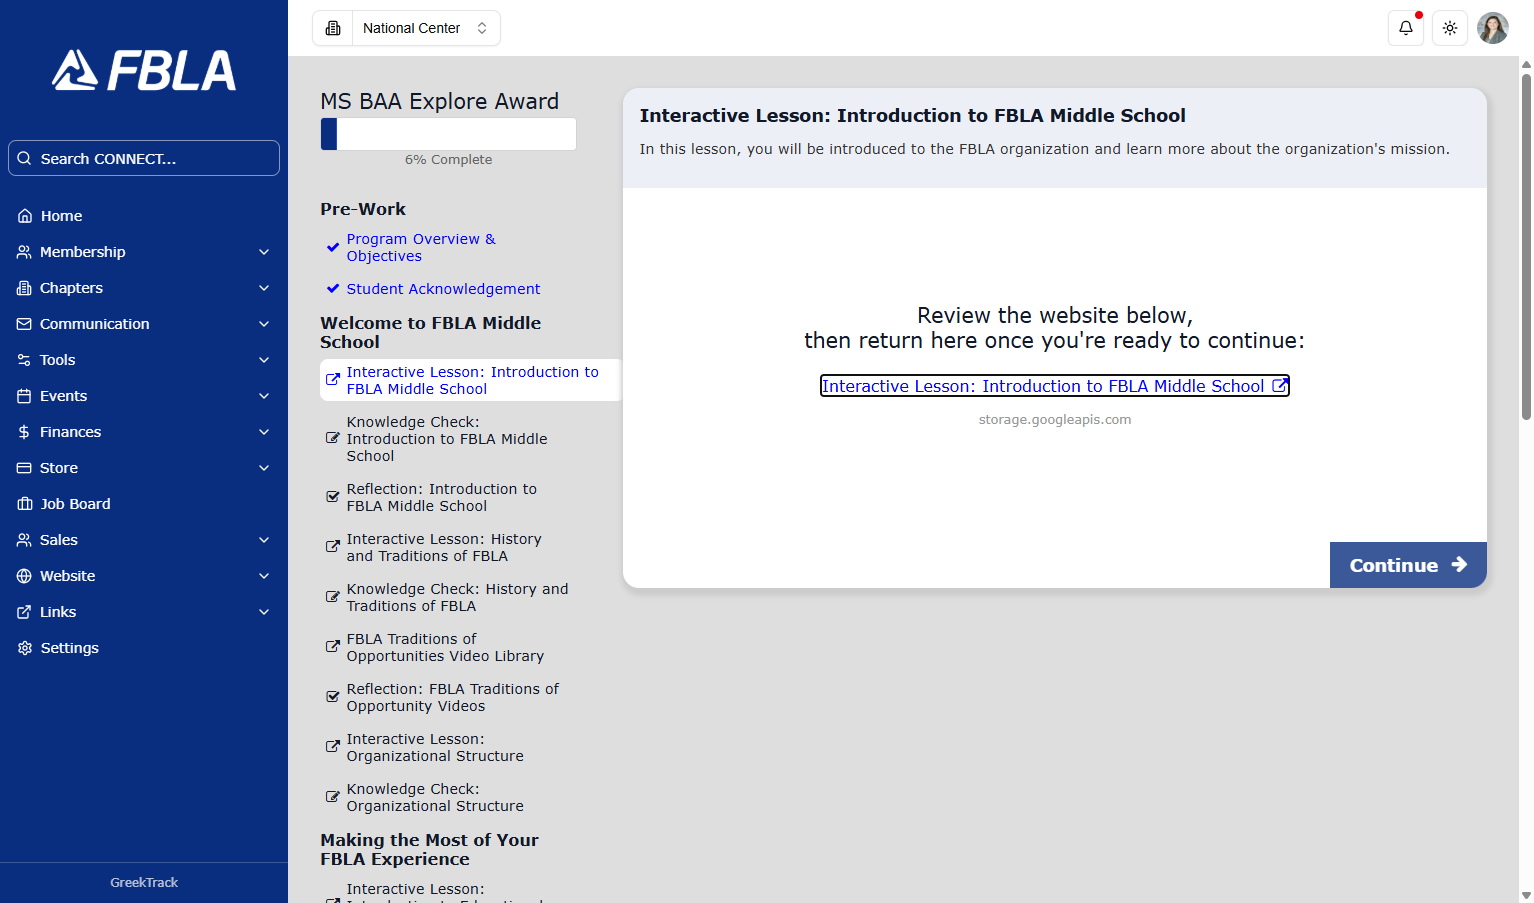
Task: Expand the Chapters menu chevron
Action: [264, 288]
